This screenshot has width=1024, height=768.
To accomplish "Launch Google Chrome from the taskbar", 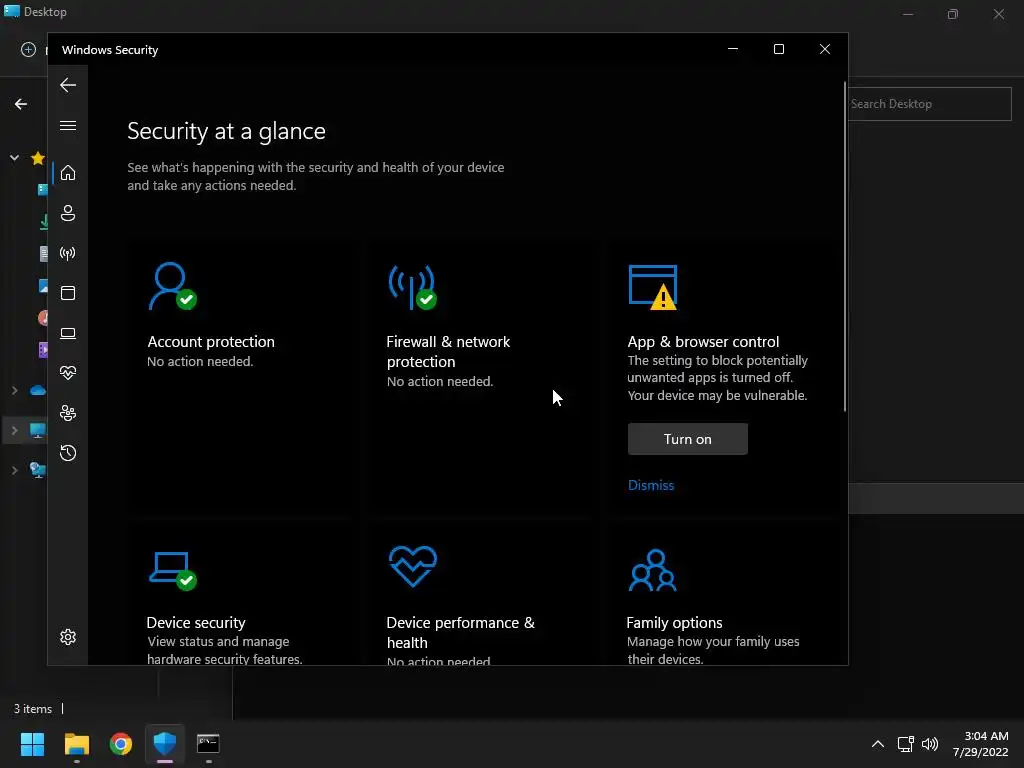I will click(121, 744).
